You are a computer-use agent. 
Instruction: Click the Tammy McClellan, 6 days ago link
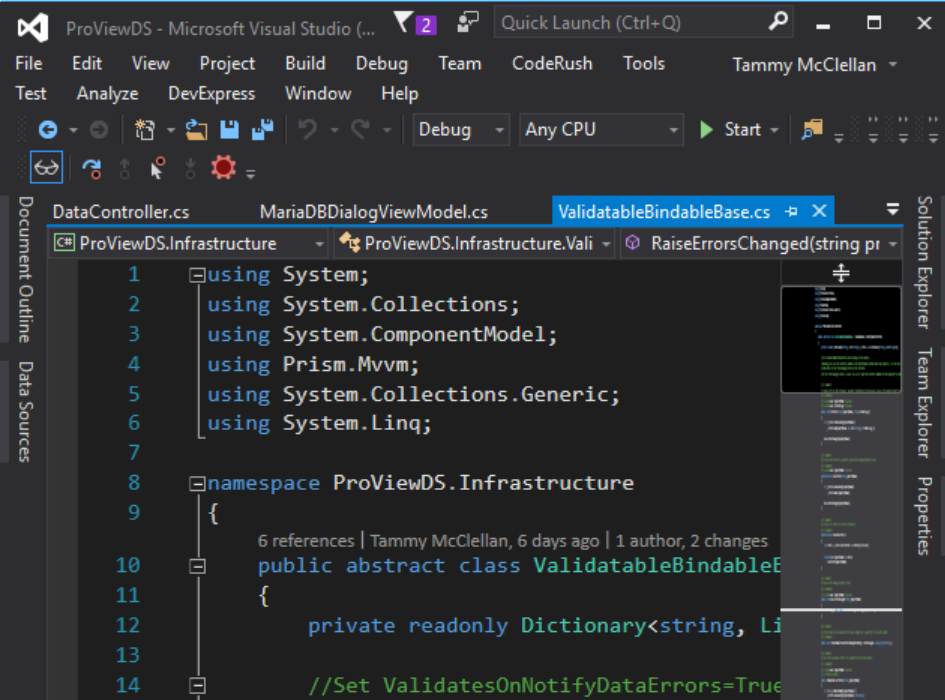pos(485,540)
